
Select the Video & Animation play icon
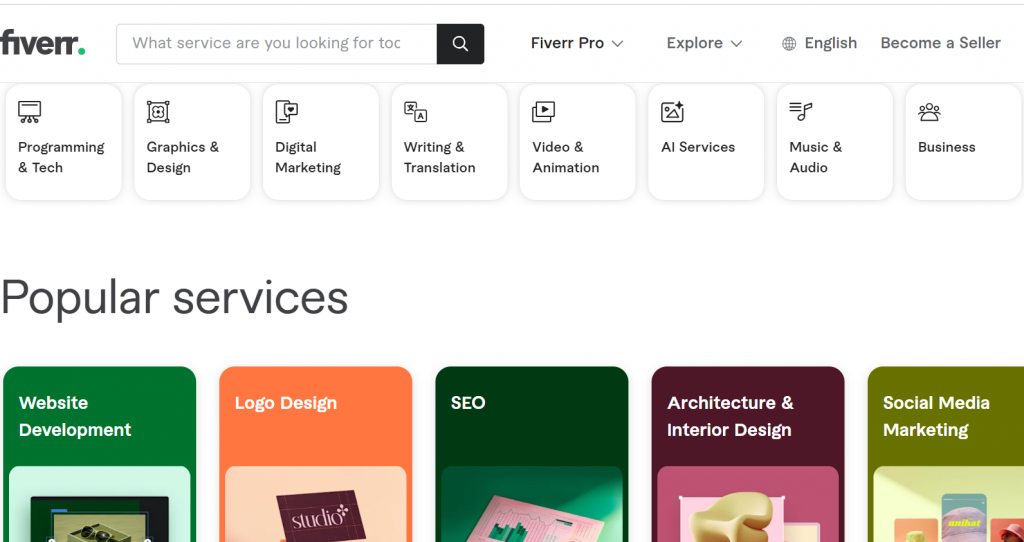pos(543,112)
